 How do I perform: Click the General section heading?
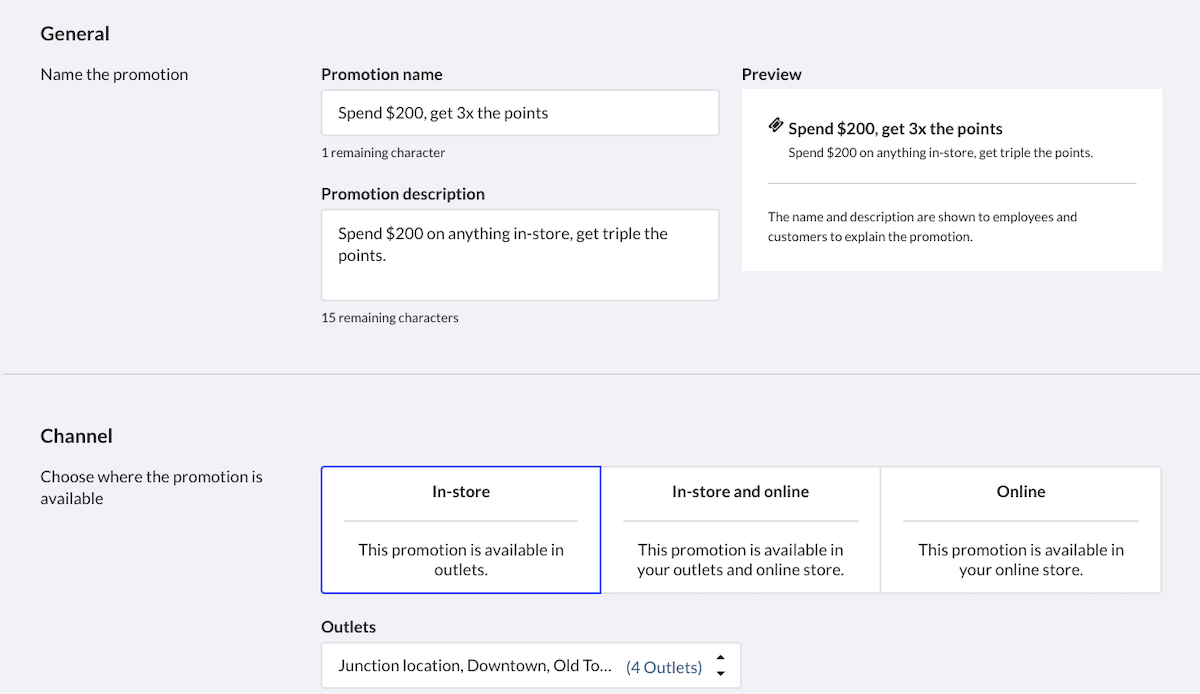pyautogui.click(x=75, y=34)
